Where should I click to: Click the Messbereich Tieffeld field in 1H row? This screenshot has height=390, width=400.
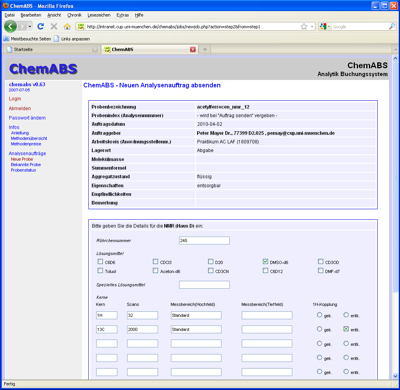pyautogui.click(x=267, y=315)
